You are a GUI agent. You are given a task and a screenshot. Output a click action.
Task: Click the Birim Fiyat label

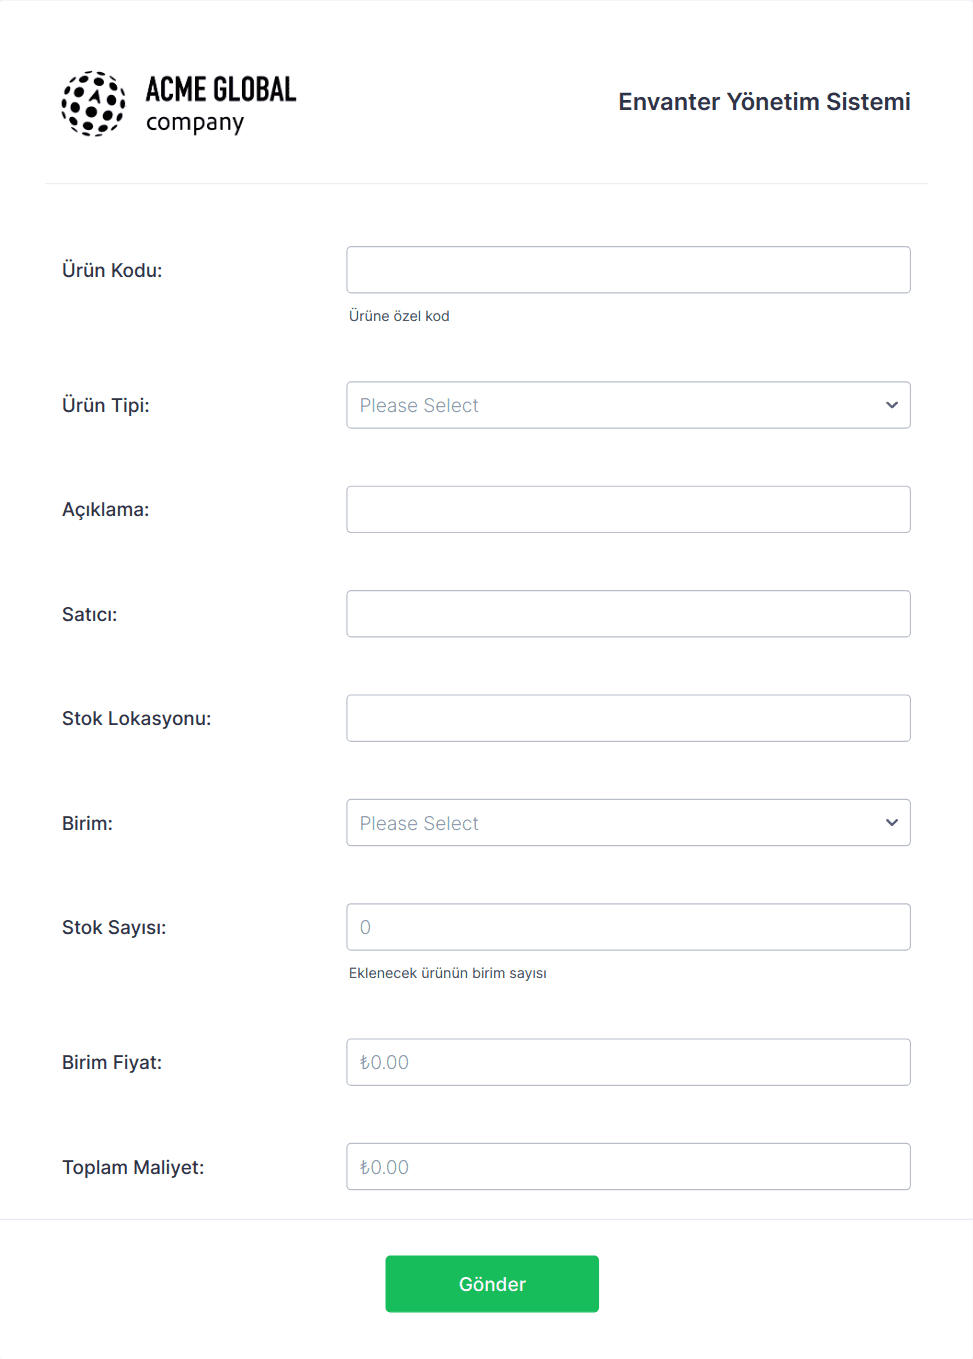[x=112, y=1062]
